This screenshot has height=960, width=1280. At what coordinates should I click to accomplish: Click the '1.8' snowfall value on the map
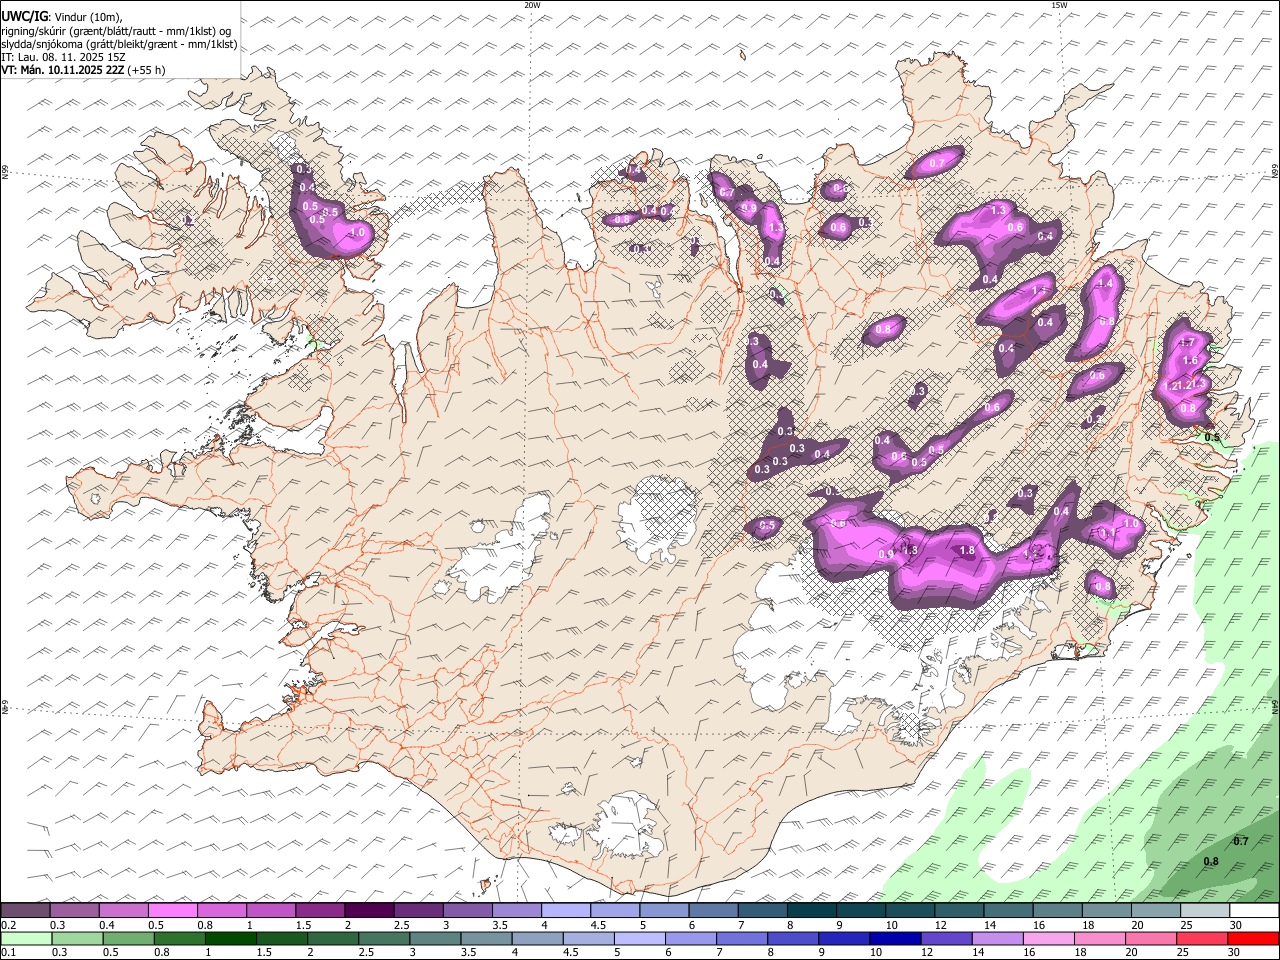click(967, 551)
